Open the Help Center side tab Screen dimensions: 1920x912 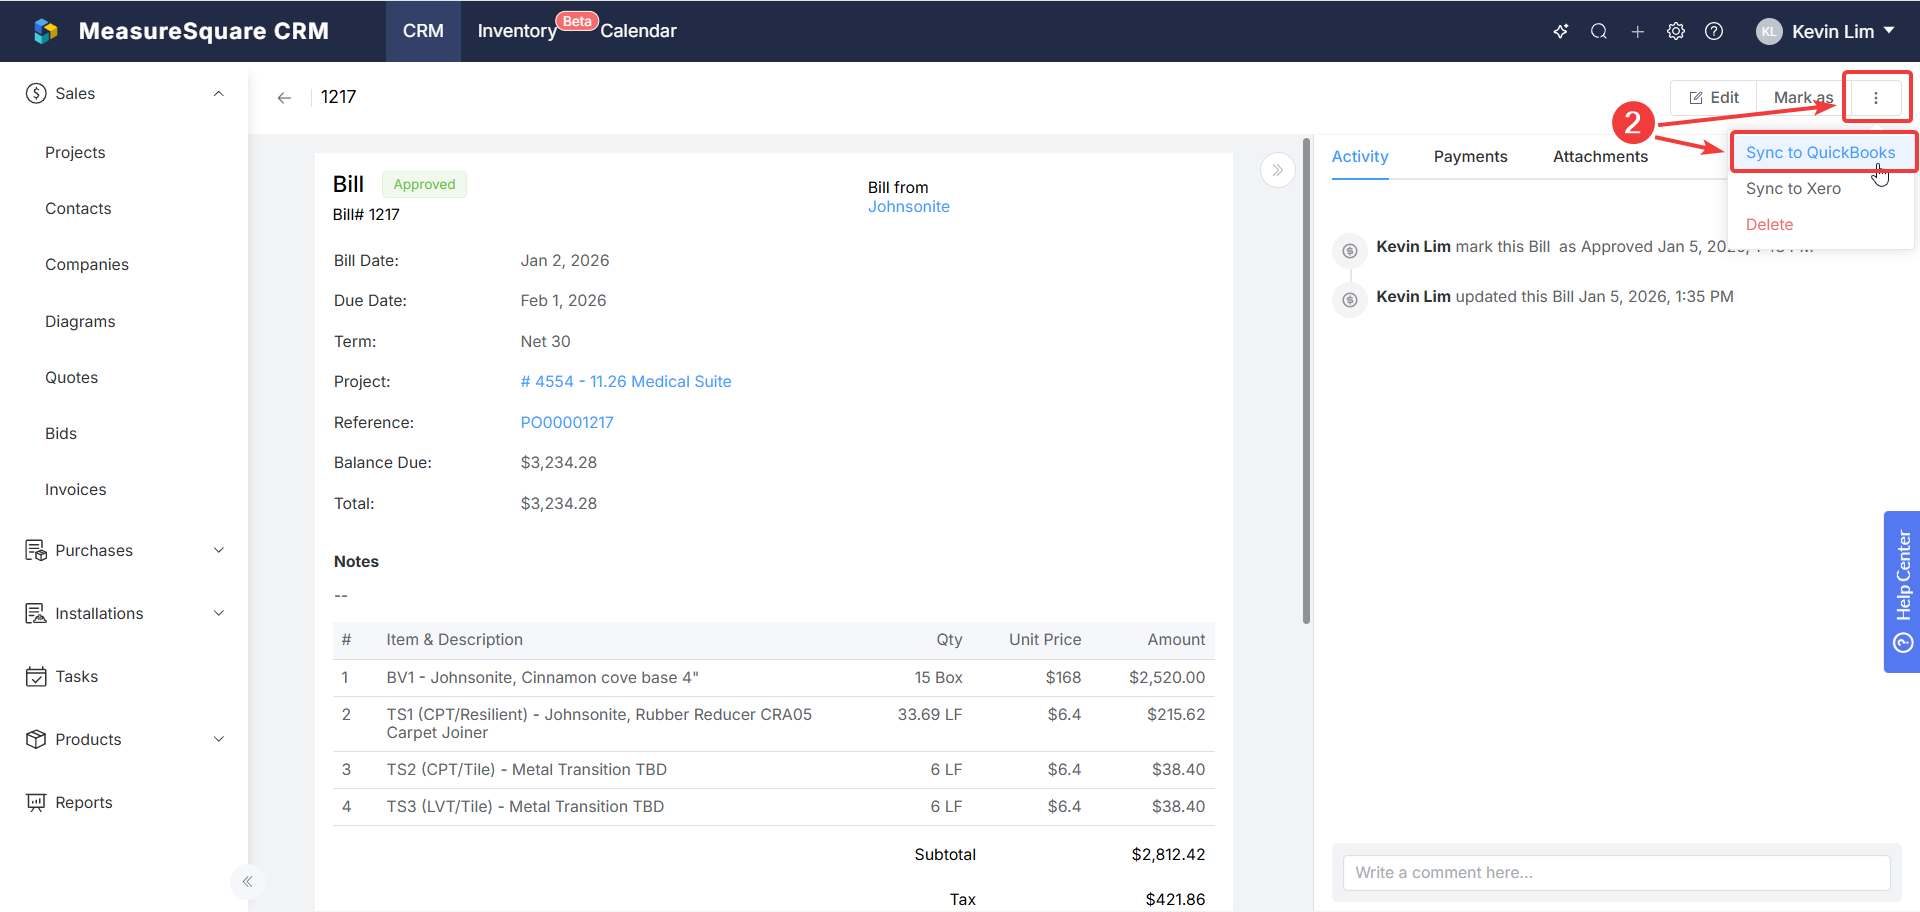(1902, 592)
